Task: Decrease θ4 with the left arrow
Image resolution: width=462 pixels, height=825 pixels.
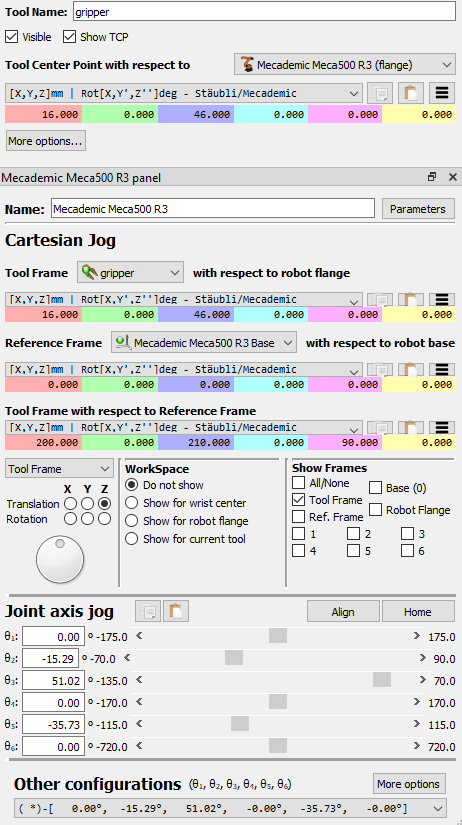Action: (x=139, y=702)
